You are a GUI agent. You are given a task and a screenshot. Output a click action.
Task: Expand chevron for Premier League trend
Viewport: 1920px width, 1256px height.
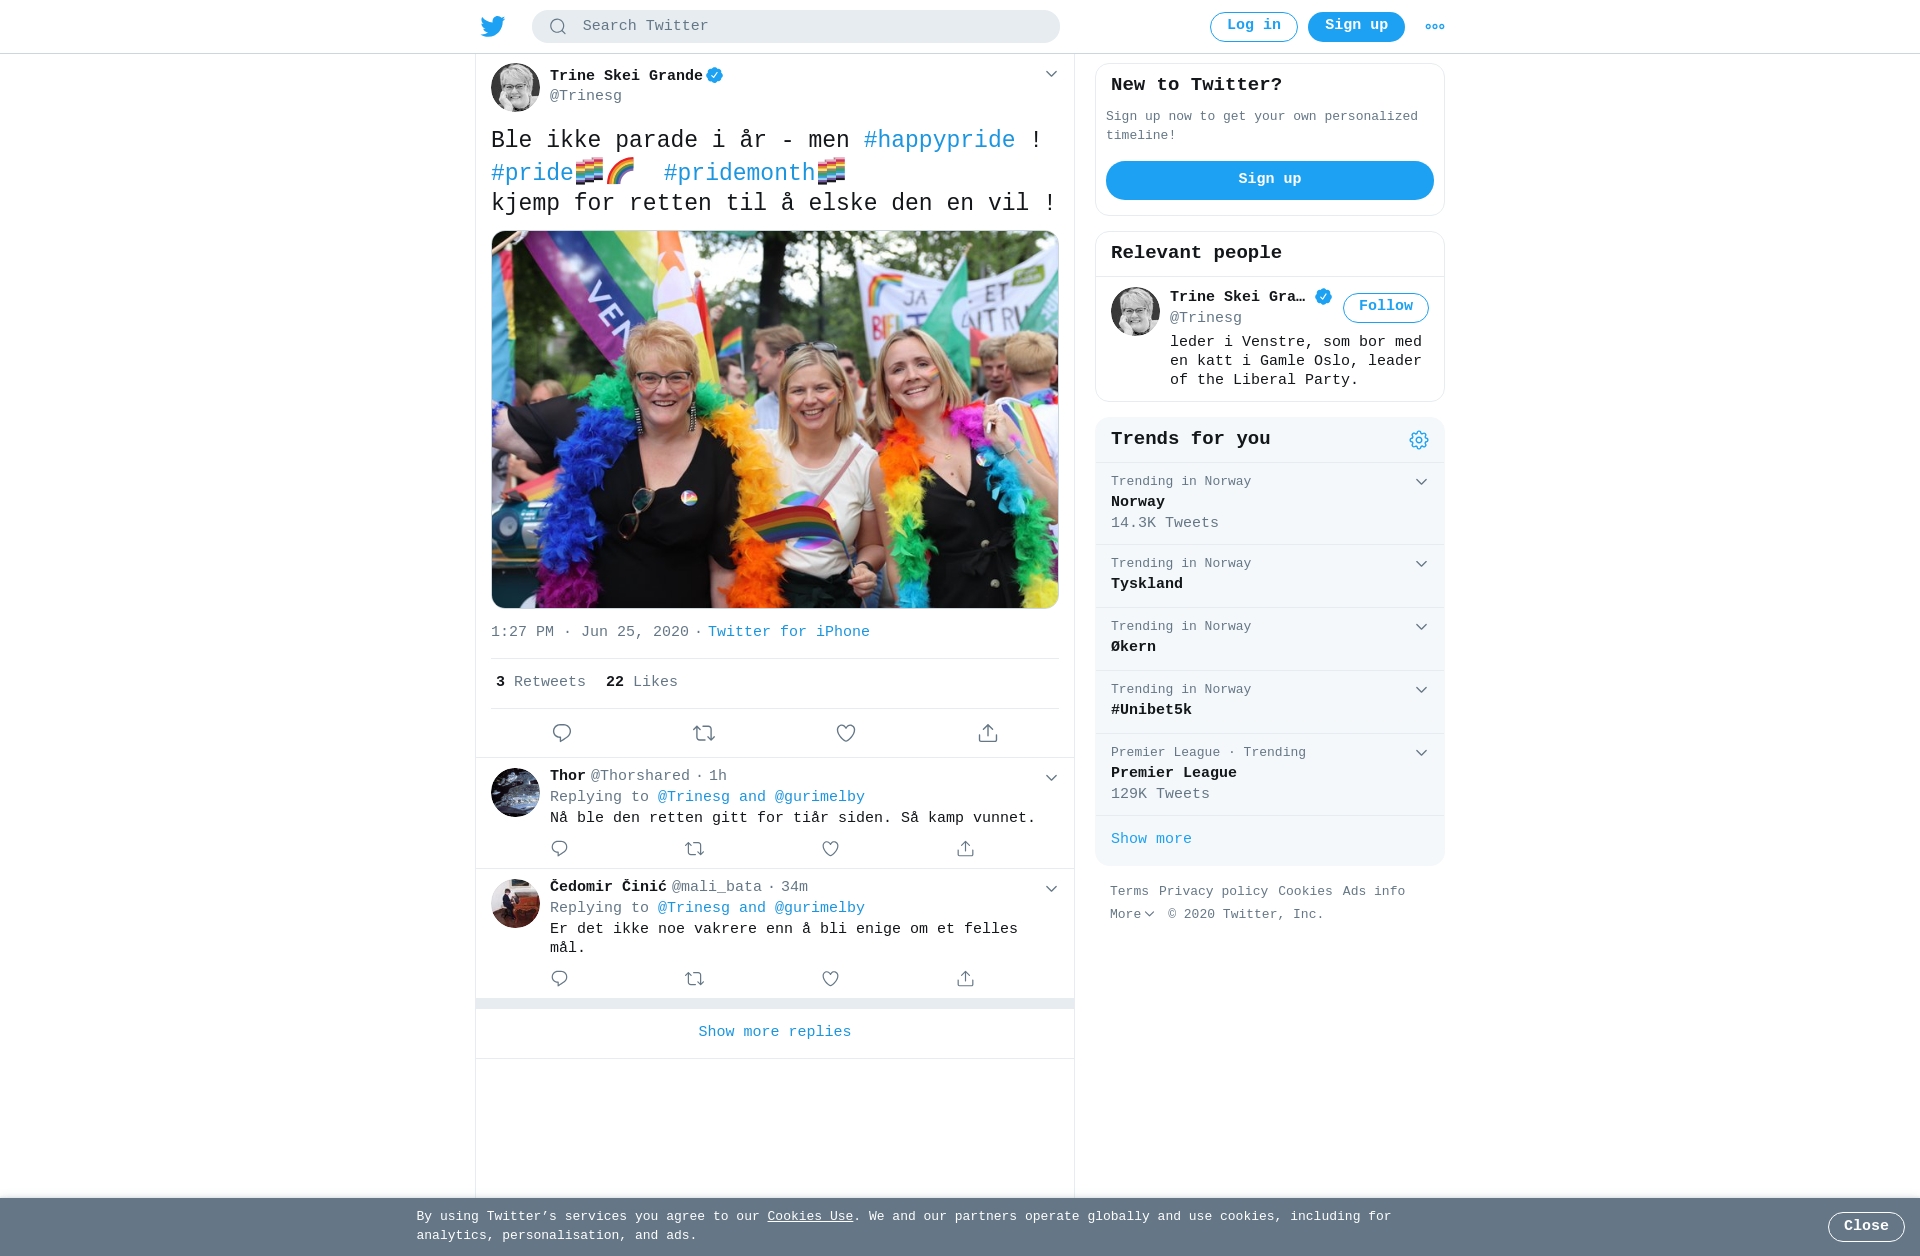(x=1421, y=753)
